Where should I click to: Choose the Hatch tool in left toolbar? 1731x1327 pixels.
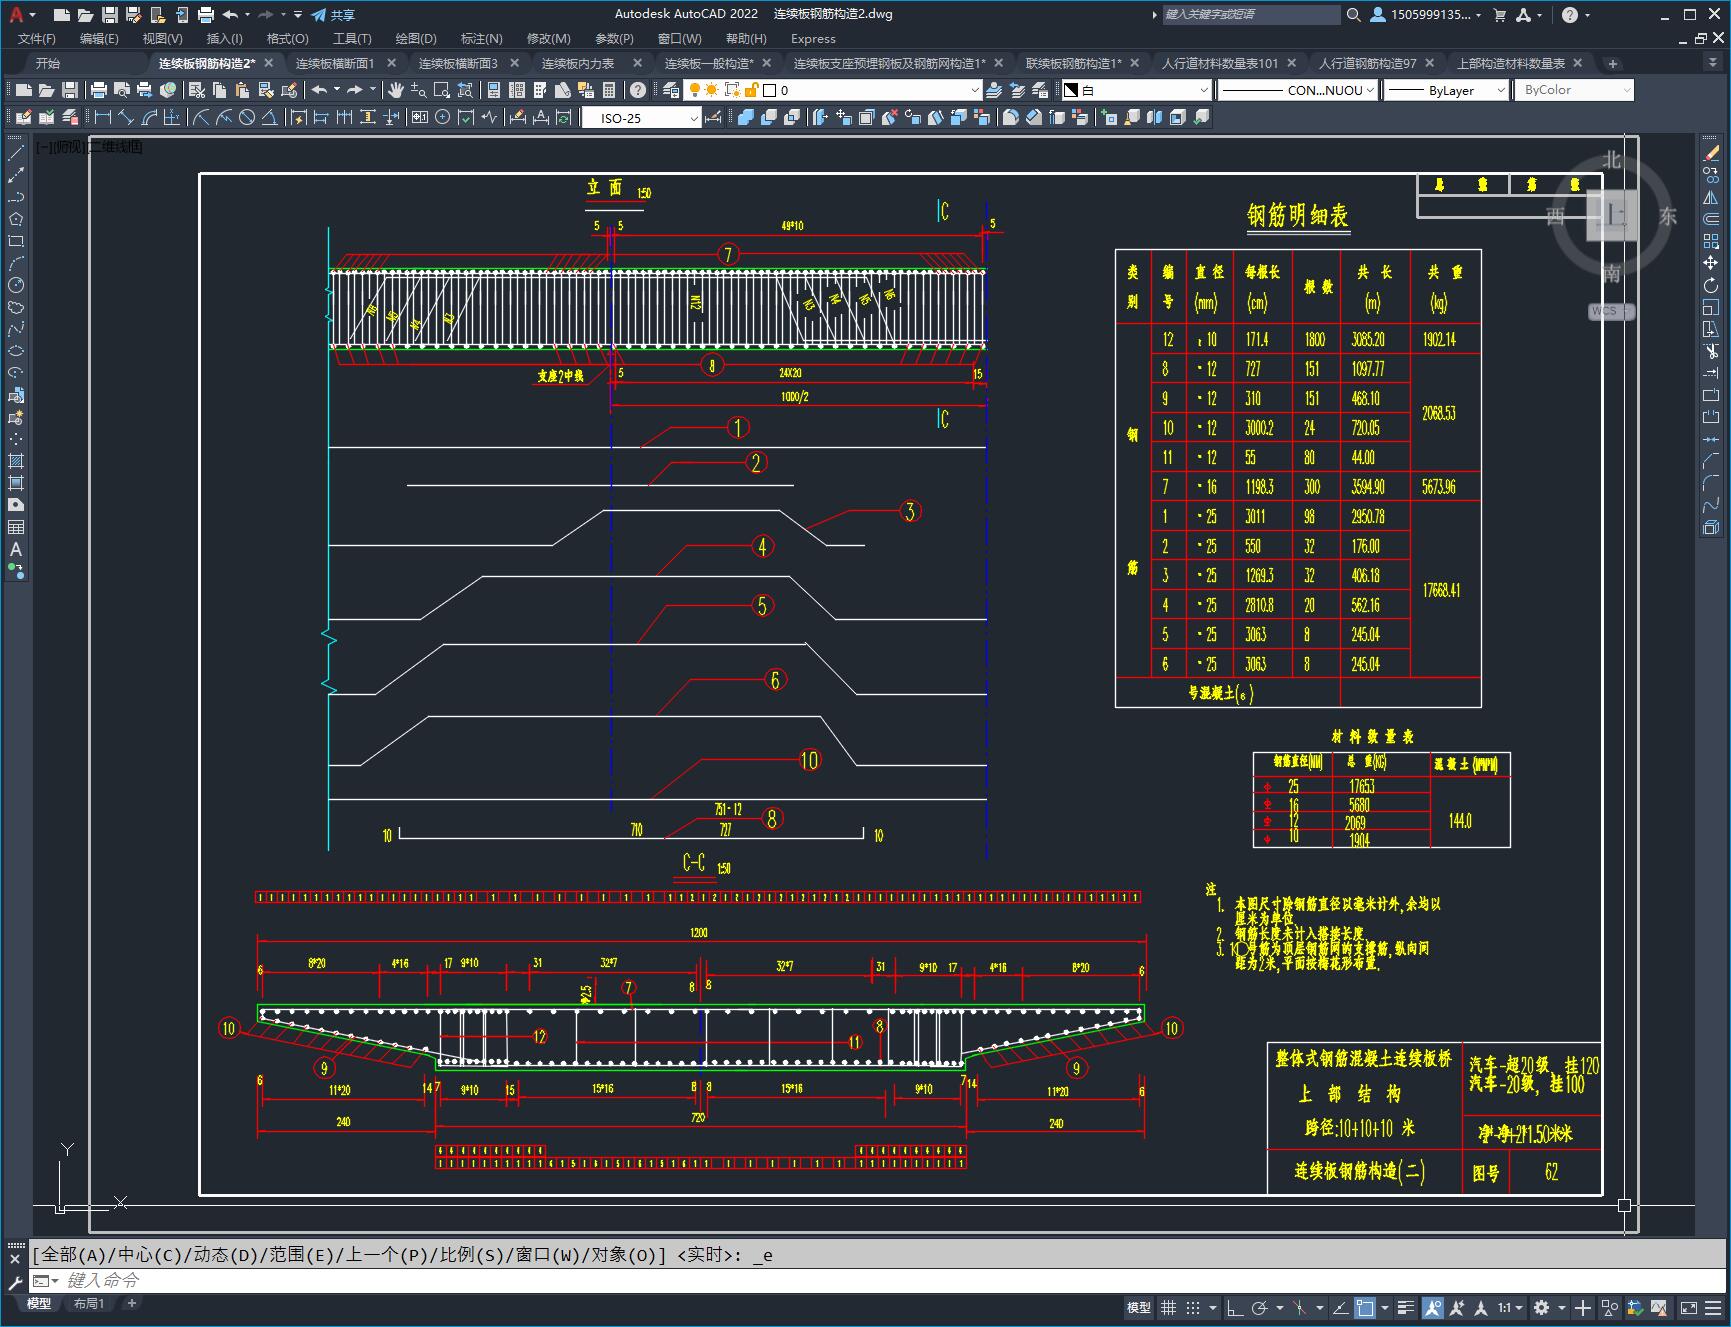[15, 461]
